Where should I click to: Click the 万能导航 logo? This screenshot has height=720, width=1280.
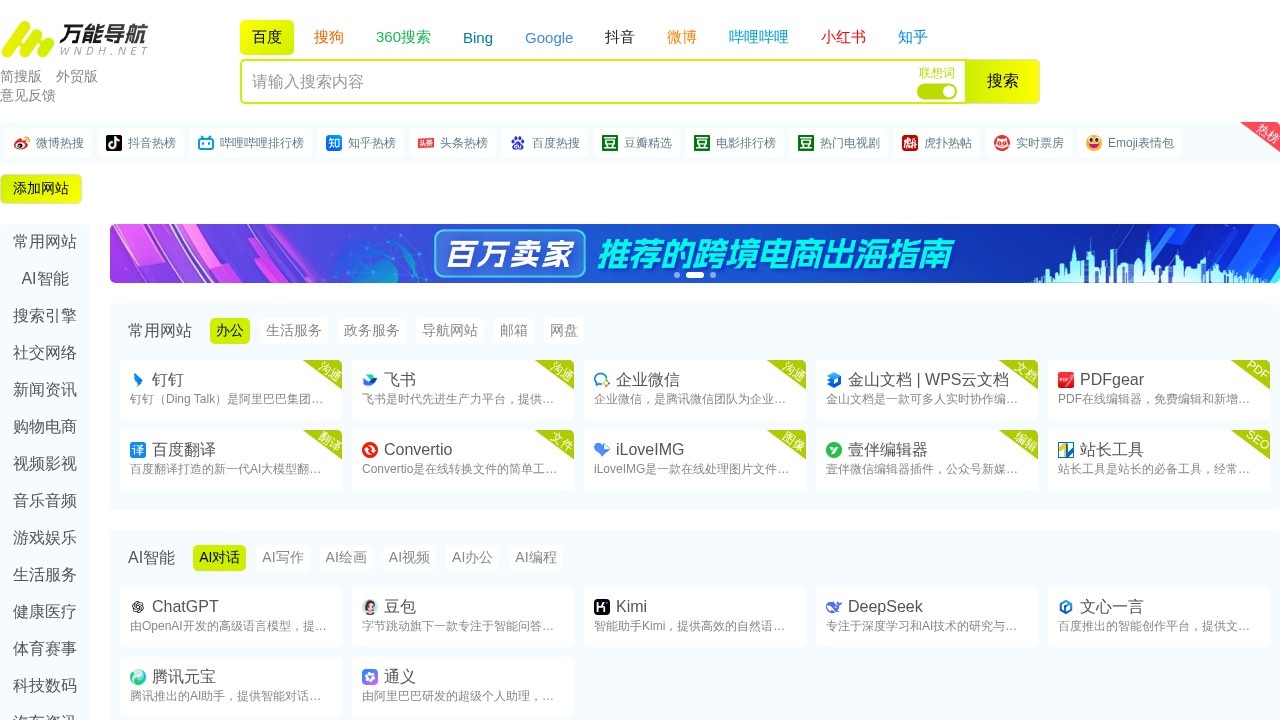coord(75,39)
